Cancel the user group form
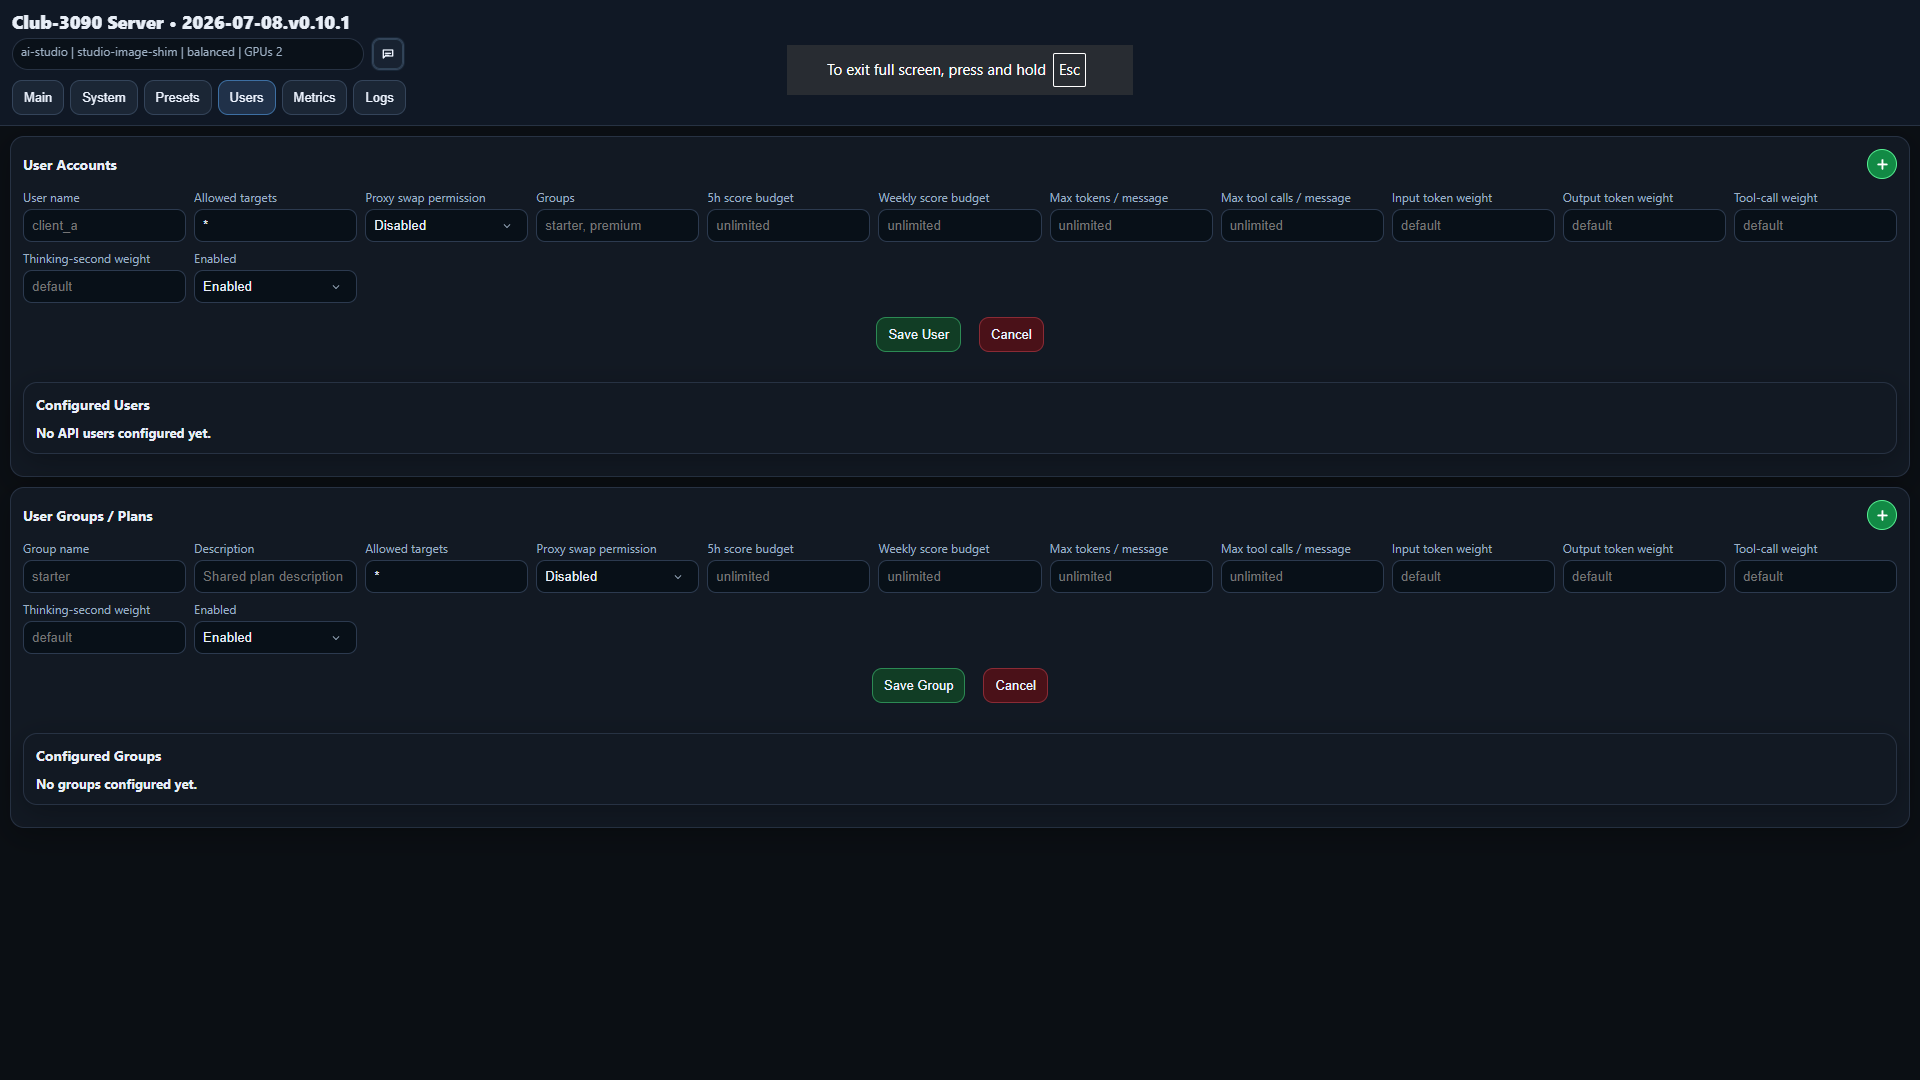Screen dimensions: 1920x1080 pyautogui.click(x=1015, y=686)
